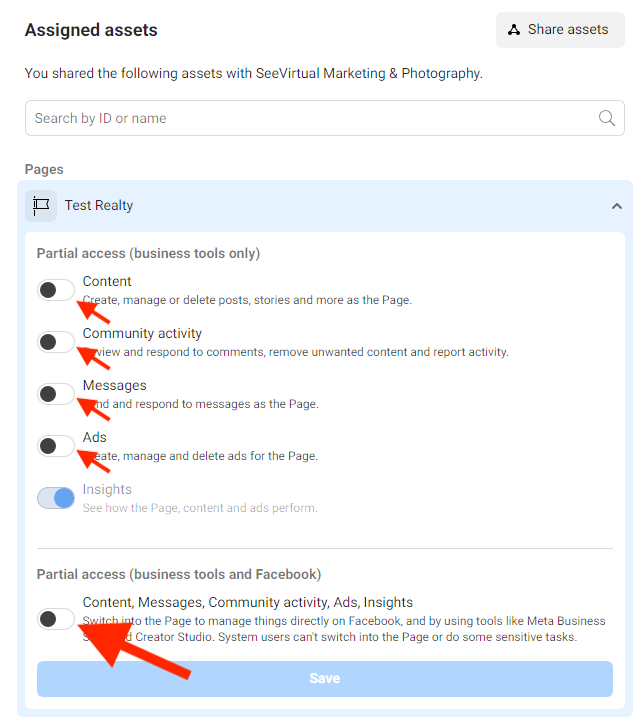644x725 pixels.
Task: Click the Insights permission label
Action: click(107, 489)
